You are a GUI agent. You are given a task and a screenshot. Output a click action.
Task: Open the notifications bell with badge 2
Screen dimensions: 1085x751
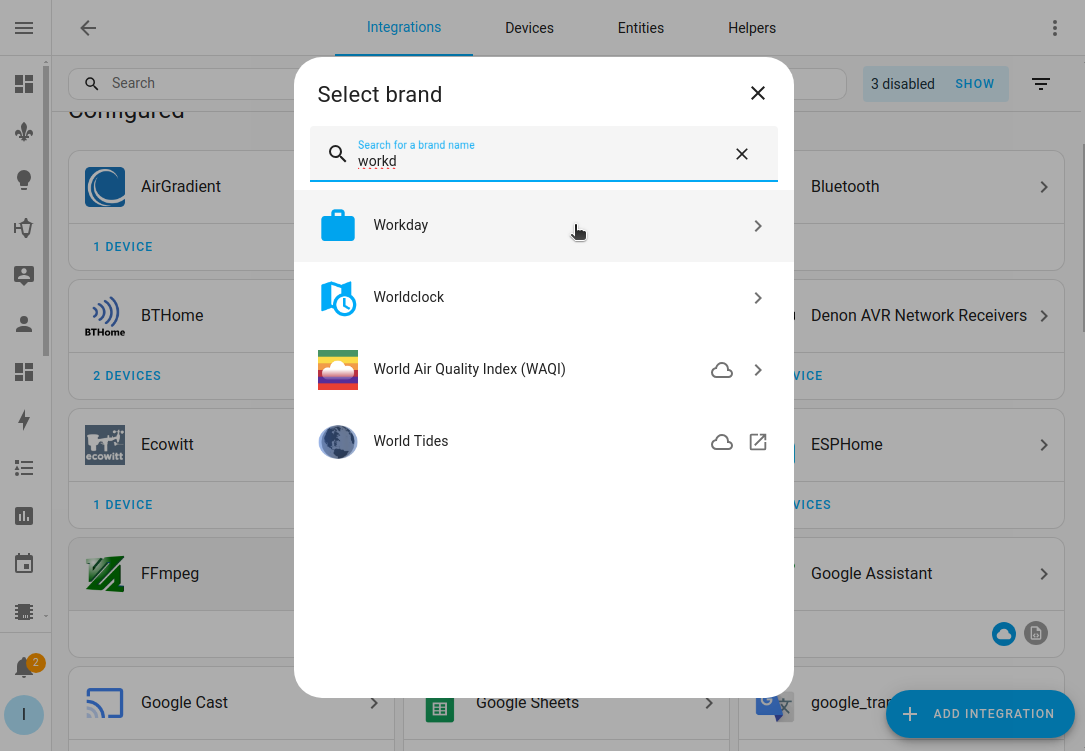click(x=24, y=663)
